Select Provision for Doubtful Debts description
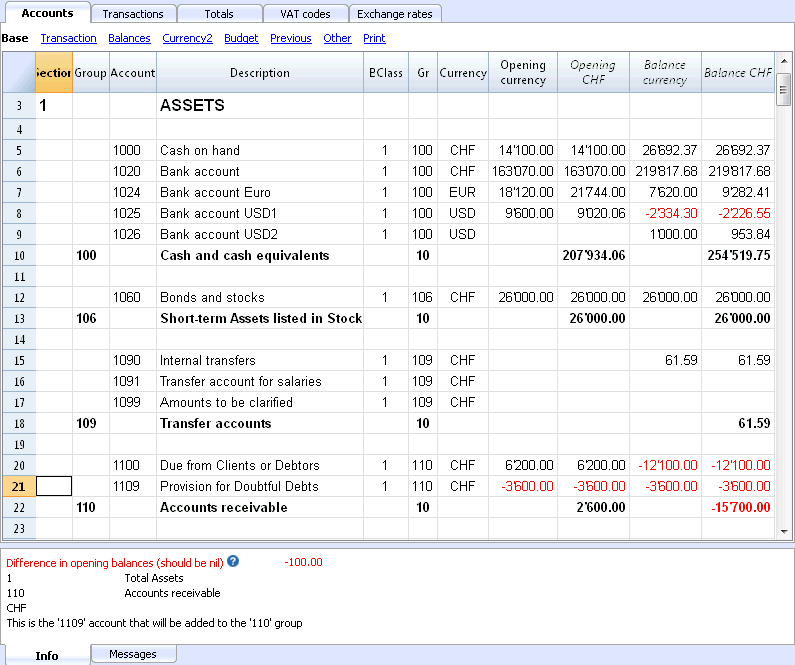 click(x=260, y=487)
